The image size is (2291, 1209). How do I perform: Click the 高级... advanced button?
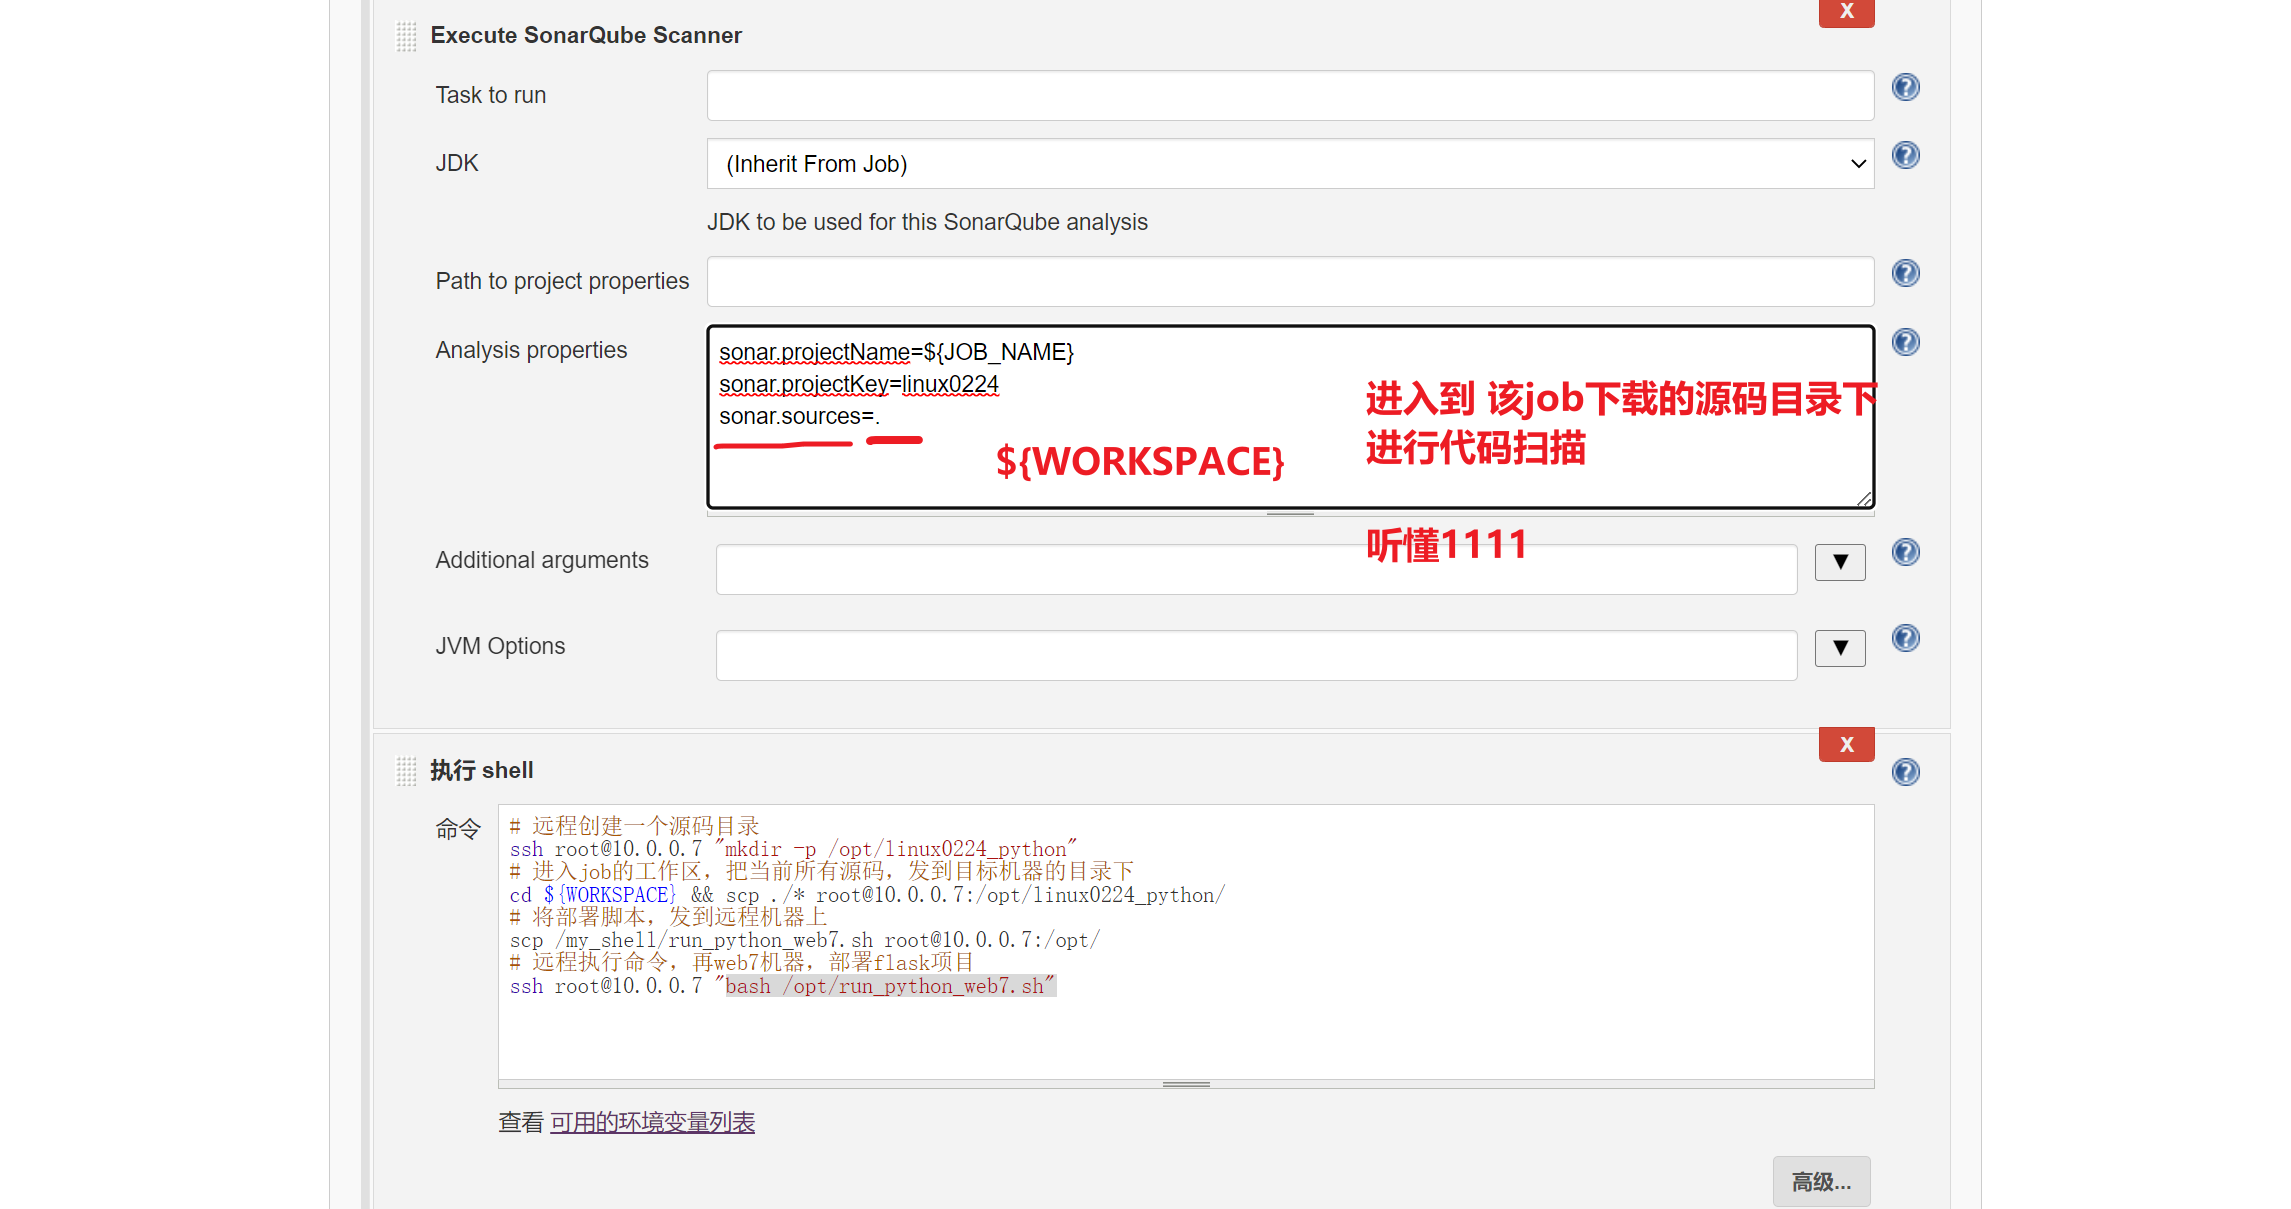(x=1820, y=1182)
